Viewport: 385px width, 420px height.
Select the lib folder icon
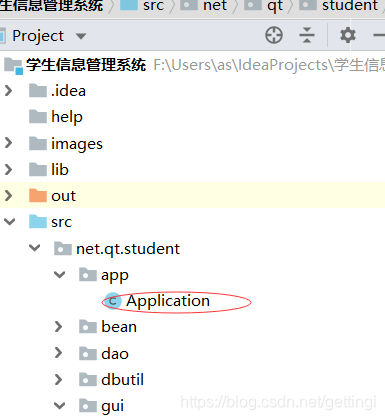tap(38, 170)
